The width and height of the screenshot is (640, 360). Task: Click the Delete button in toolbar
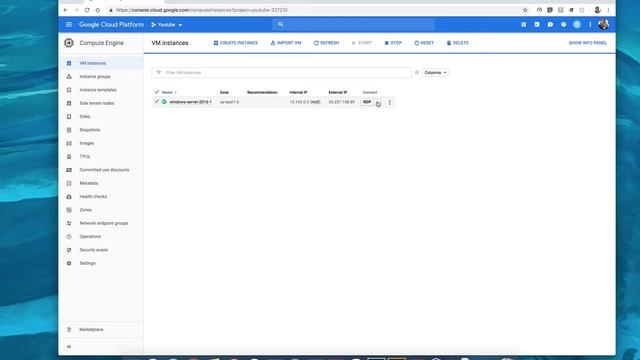(x=458, y=43)
